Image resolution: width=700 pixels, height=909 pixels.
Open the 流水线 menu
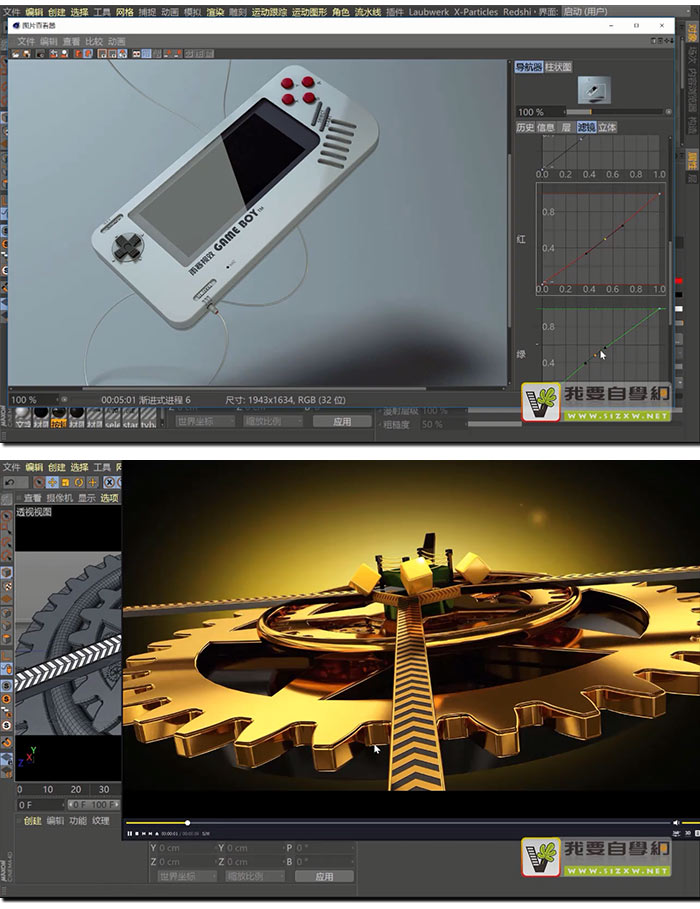368,12
